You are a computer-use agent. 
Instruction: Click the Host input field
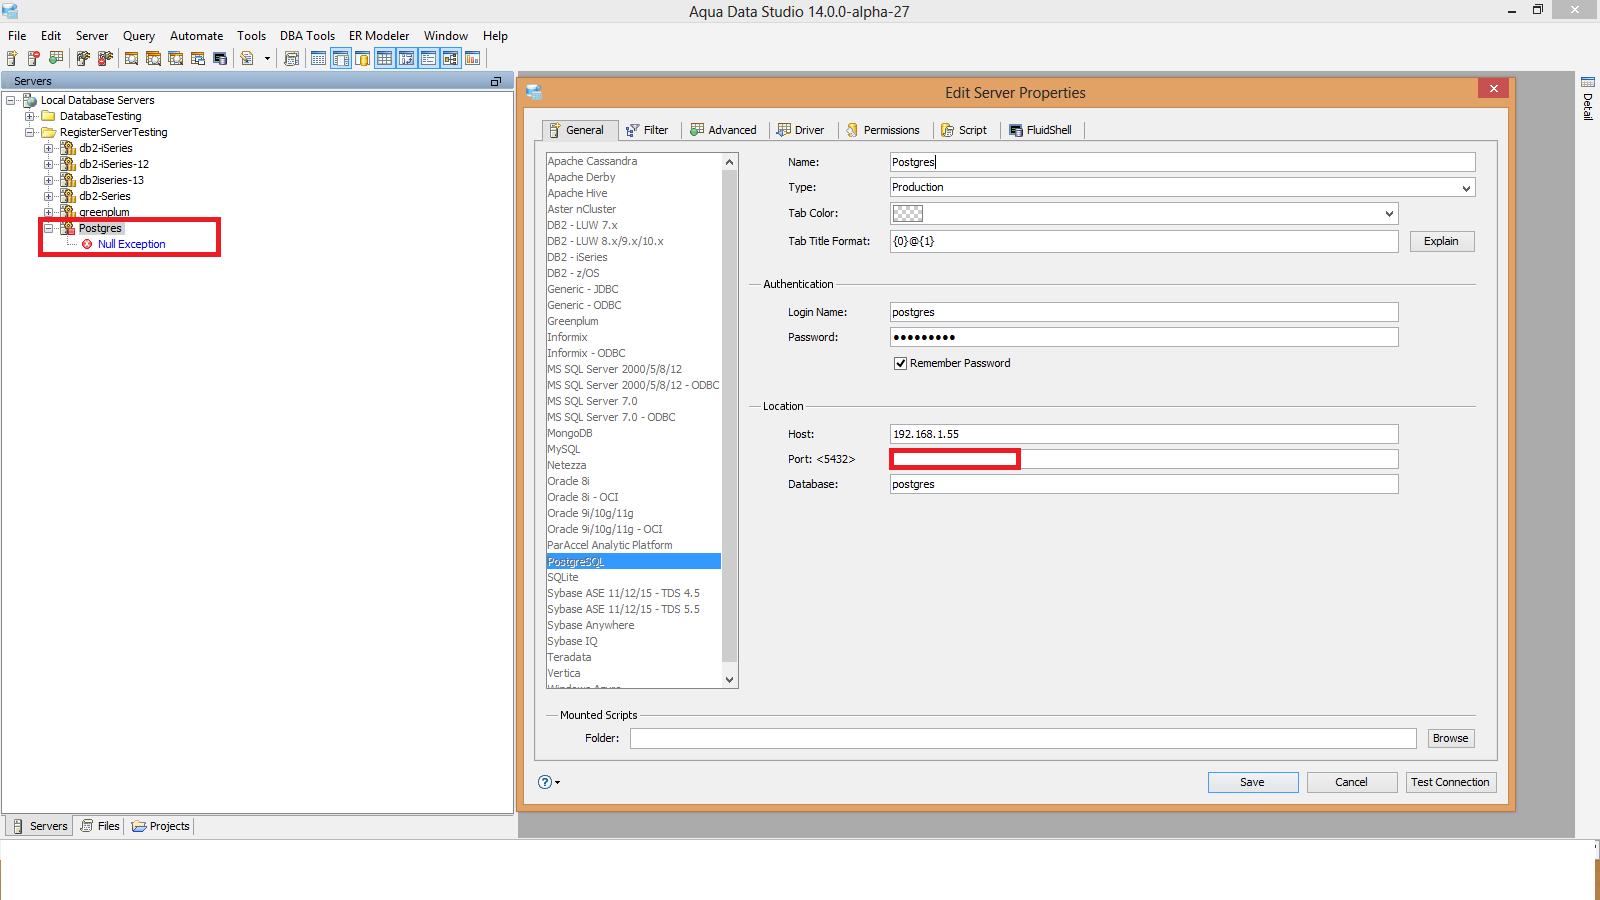[1144, 434]
